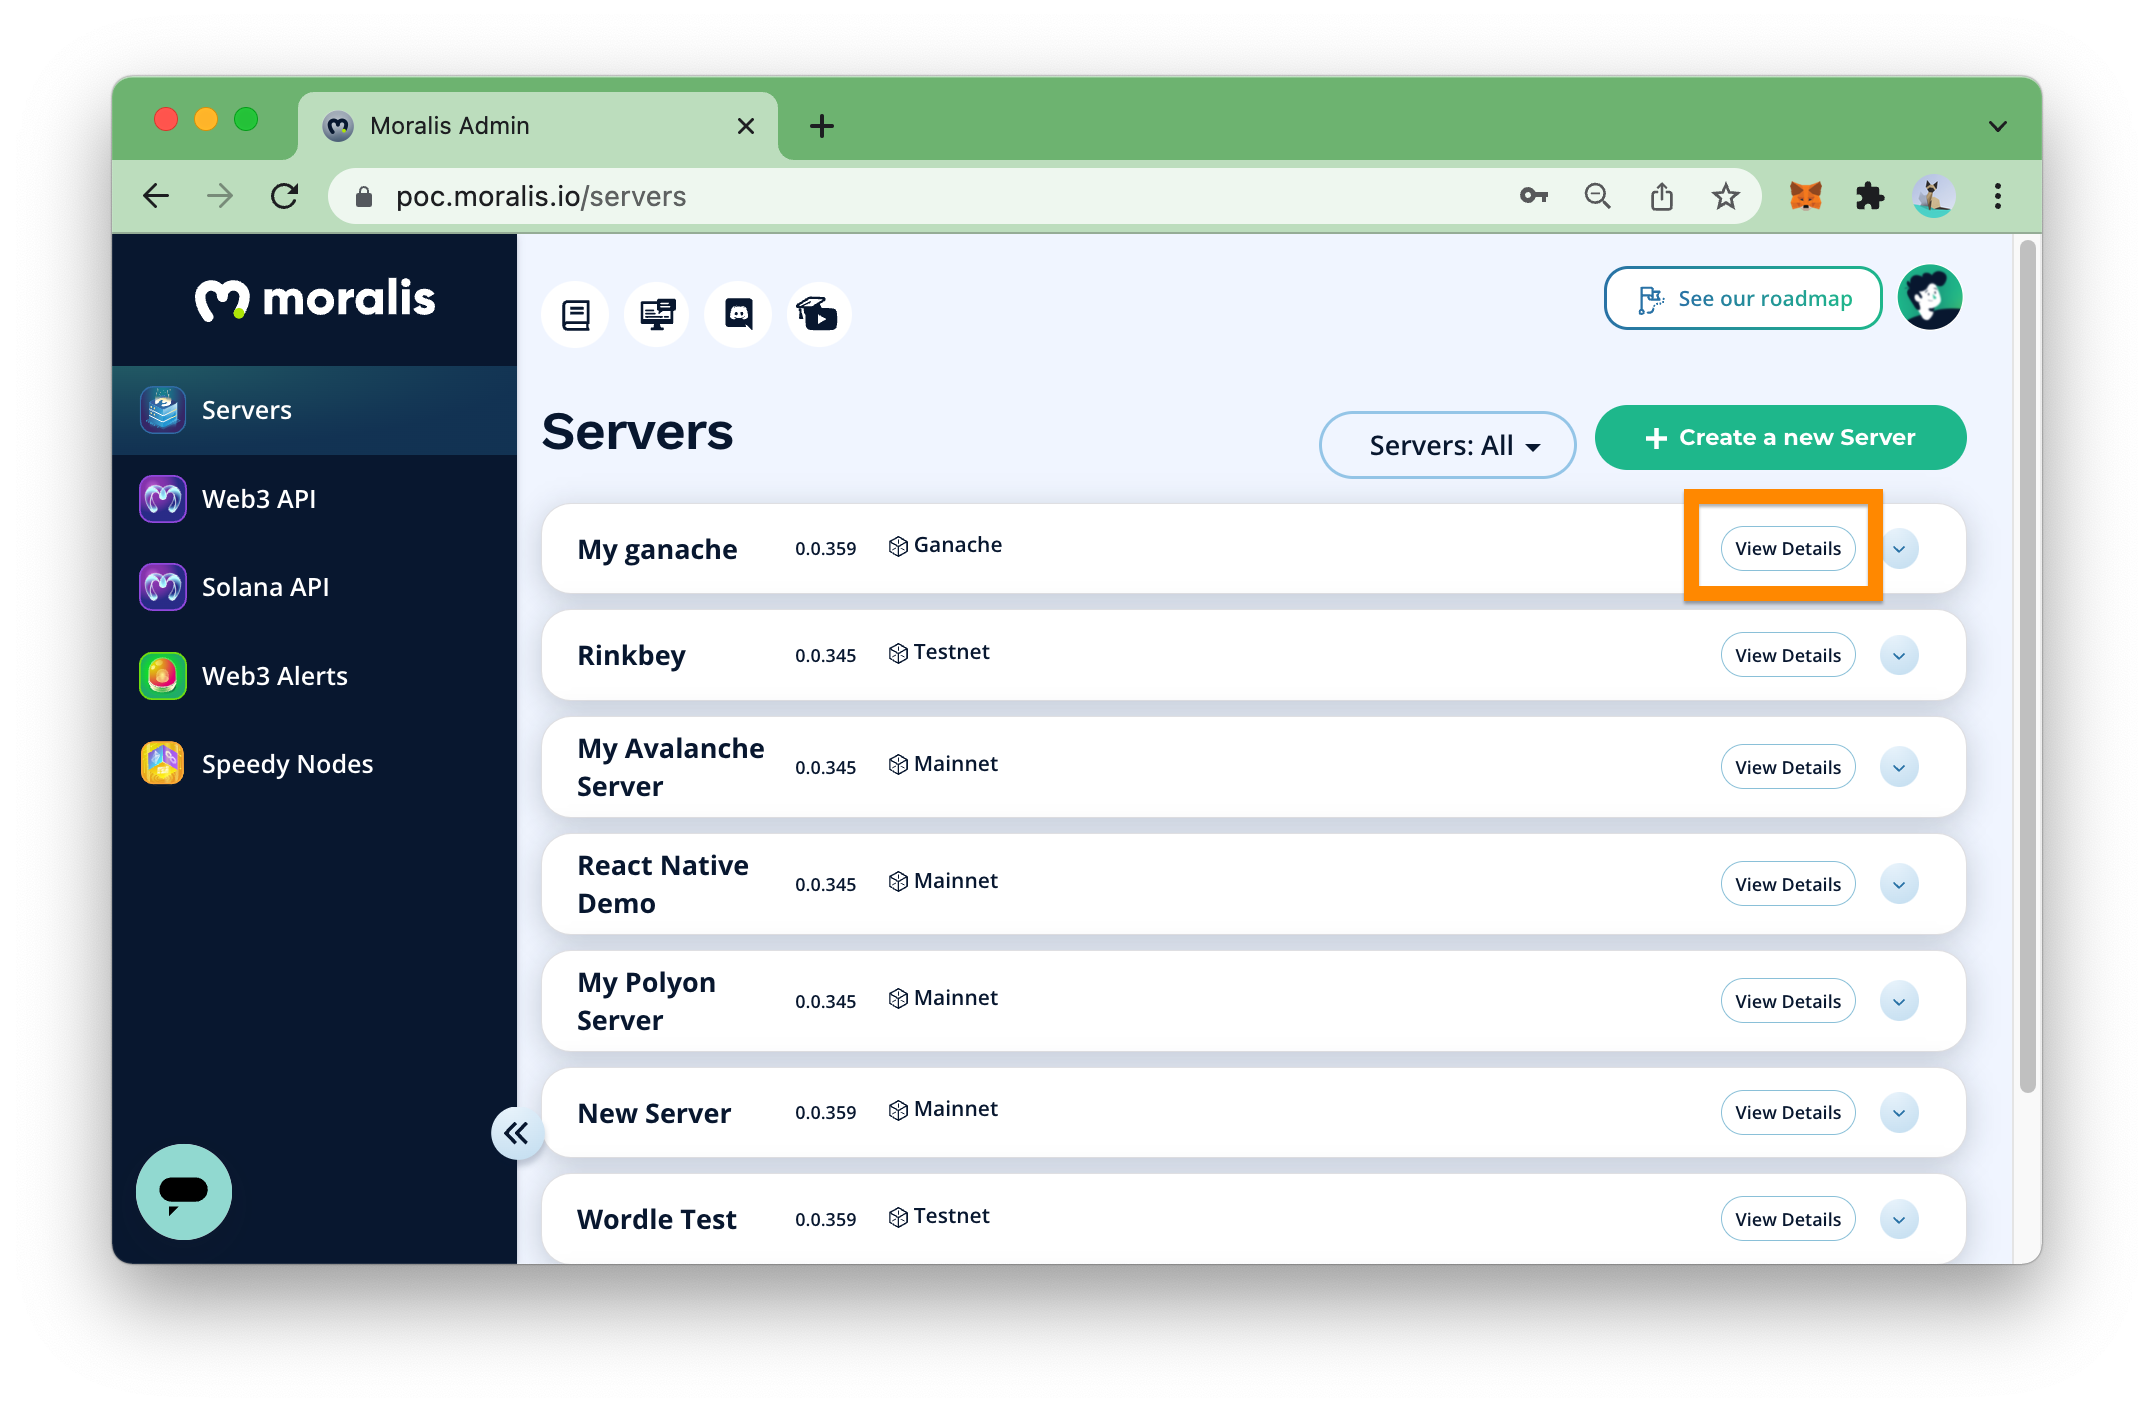Open the forum monitor icon
Screen dimensions: 2154x1412
(657, 315)
